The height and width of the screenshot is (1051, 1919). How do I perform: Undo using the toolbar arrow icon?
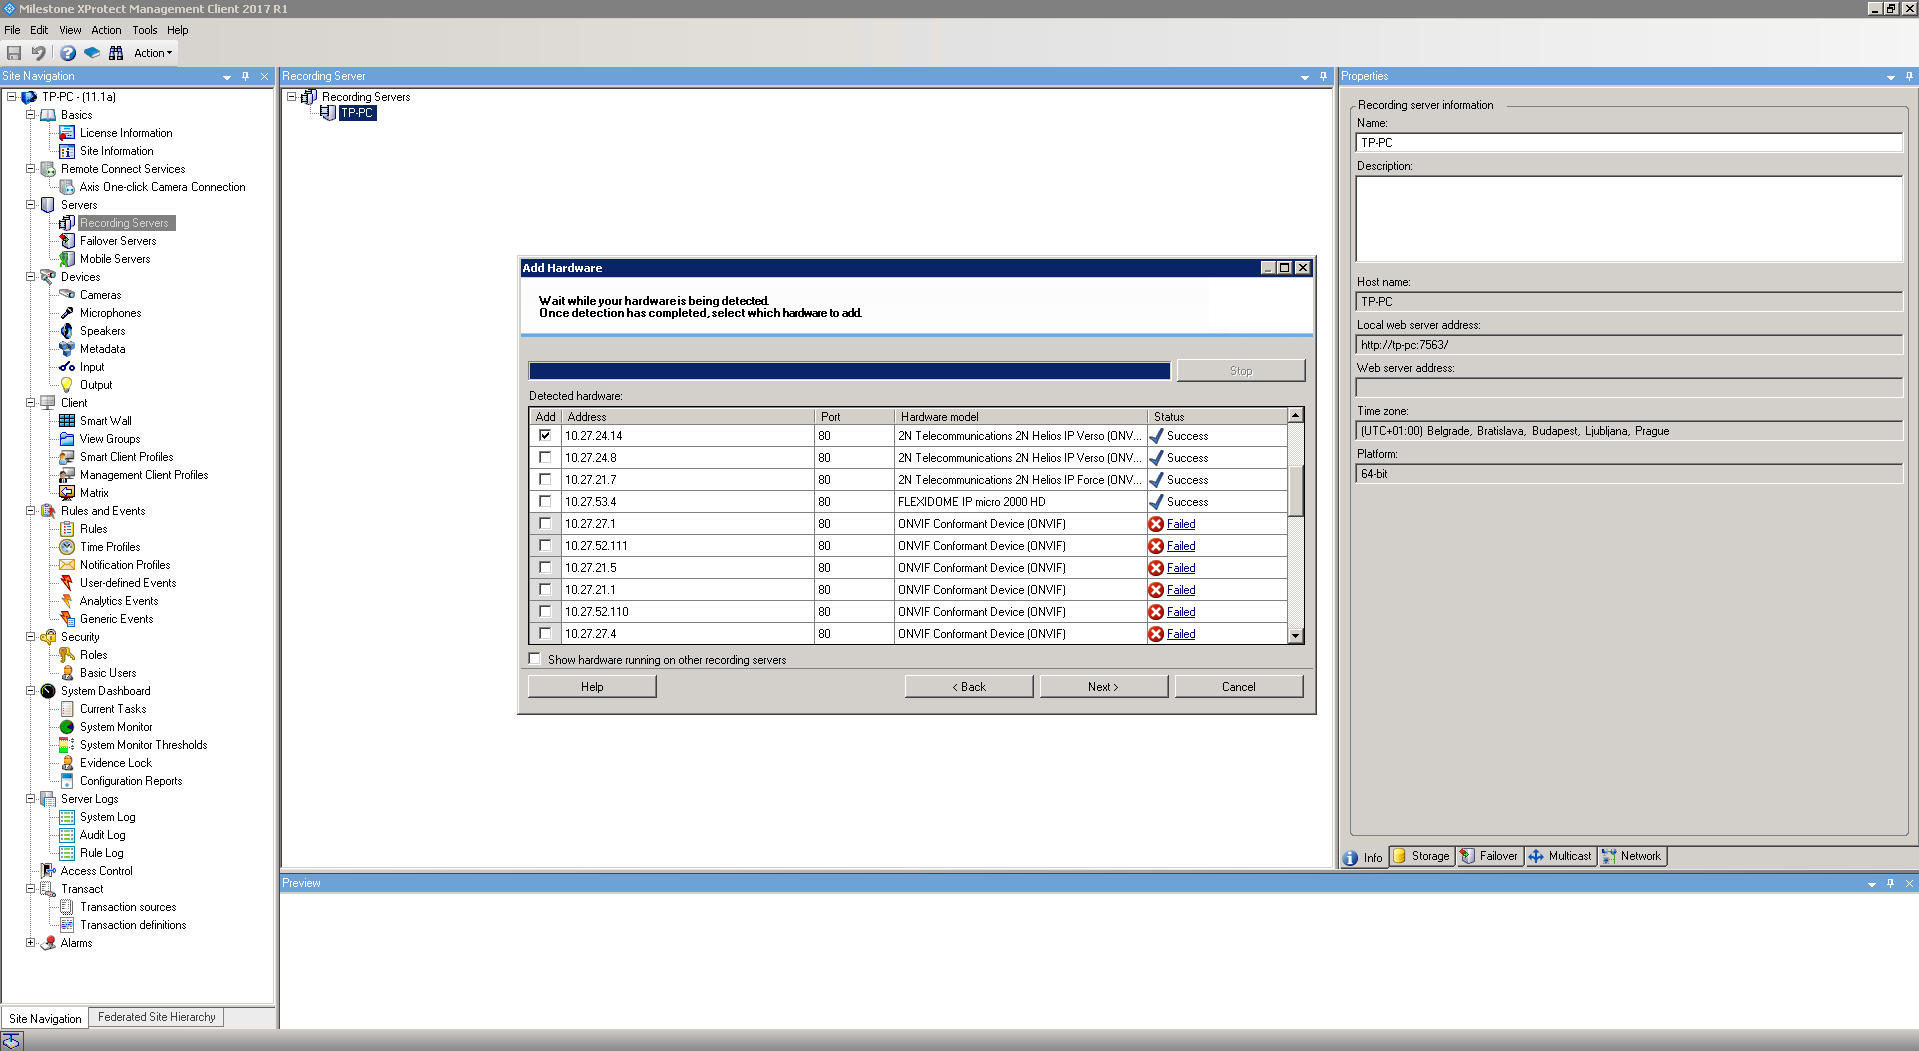click(x=38, y=53)
